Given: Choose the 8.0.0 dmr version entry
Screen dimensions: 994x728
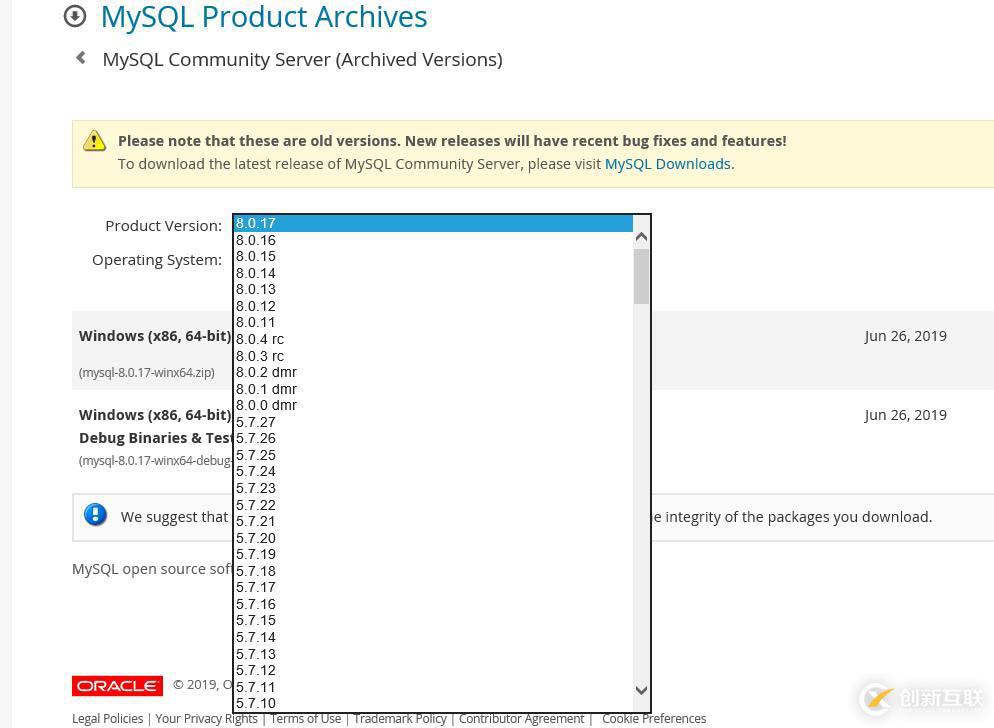Looking at the screenshot, I should [266, 405].
